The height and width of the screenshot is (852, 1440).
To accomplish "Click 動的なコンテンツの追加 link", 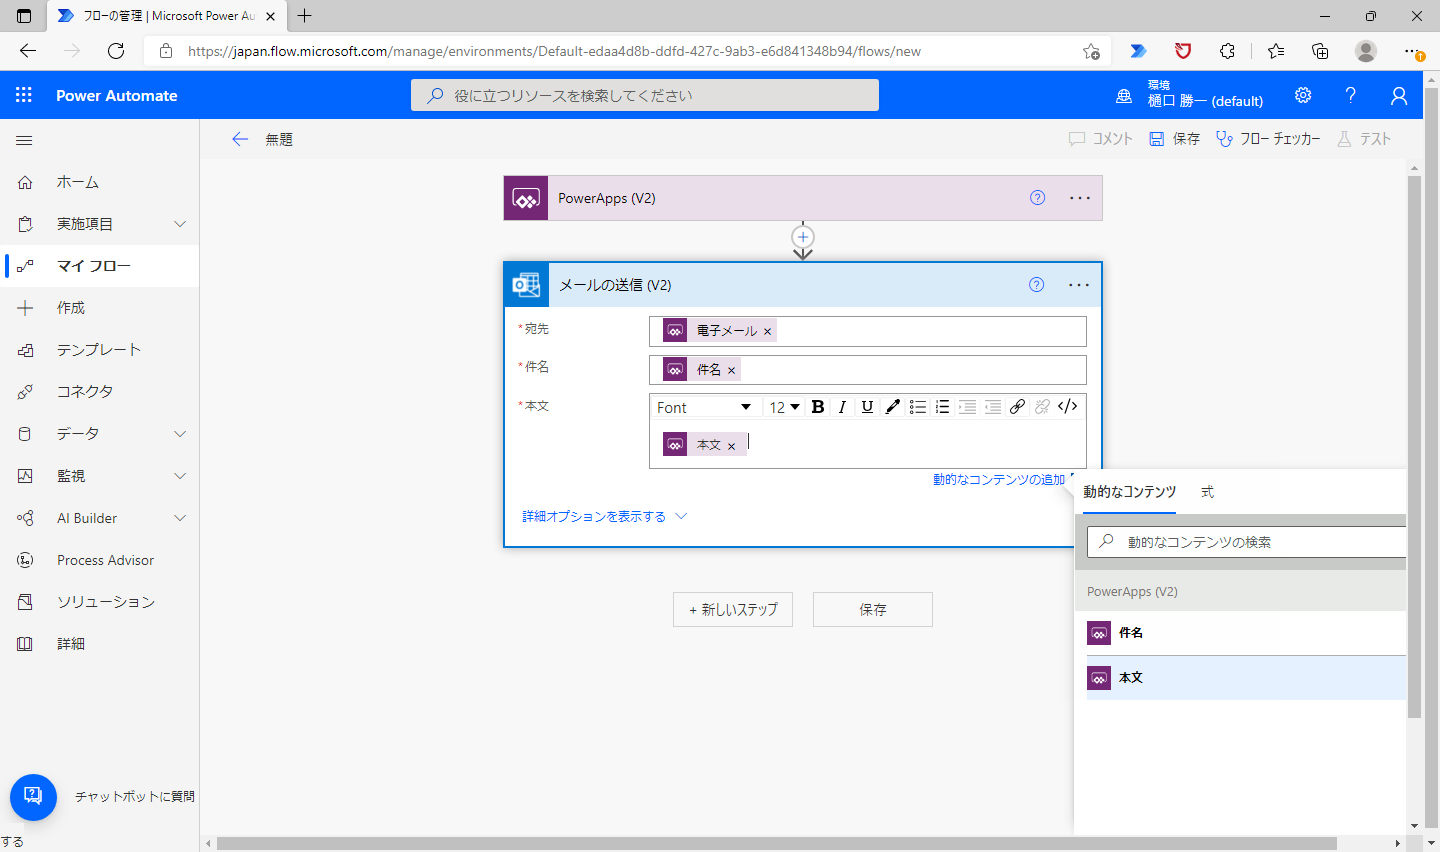I will pos(999,480).
